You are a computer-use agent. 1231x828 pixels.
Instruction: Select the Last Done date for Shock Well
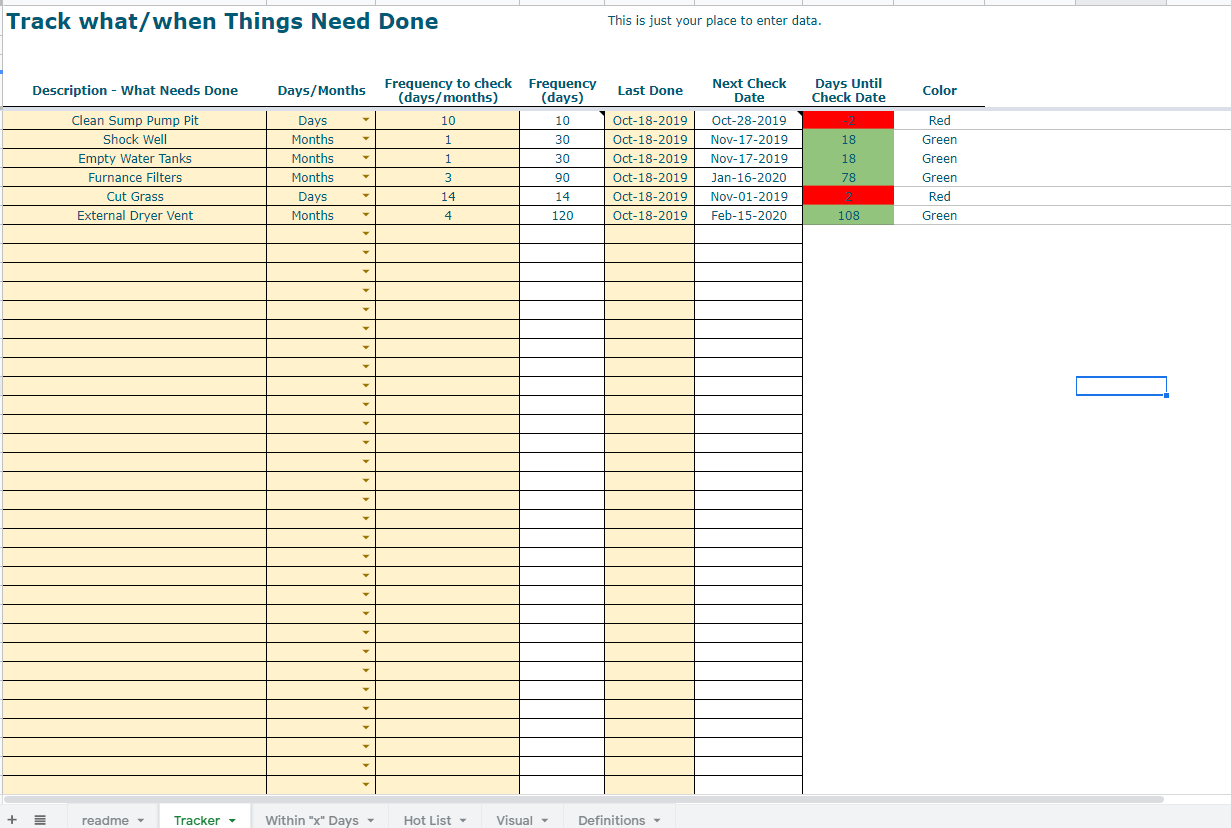point(650,139)
